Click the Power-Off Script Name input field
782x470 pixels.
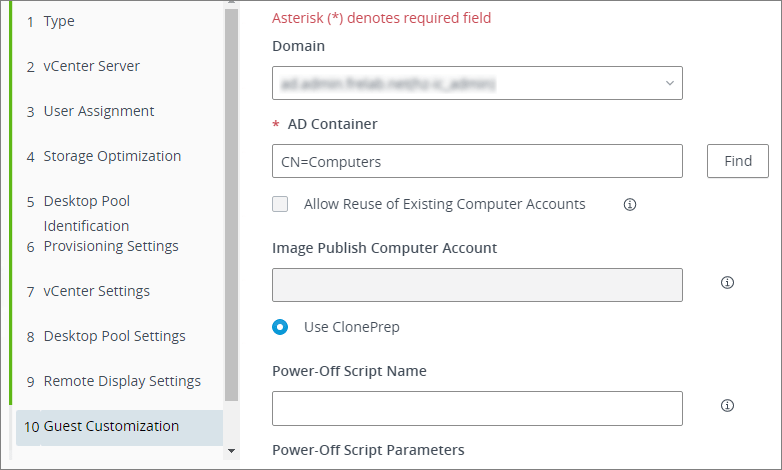coord(477,408)
